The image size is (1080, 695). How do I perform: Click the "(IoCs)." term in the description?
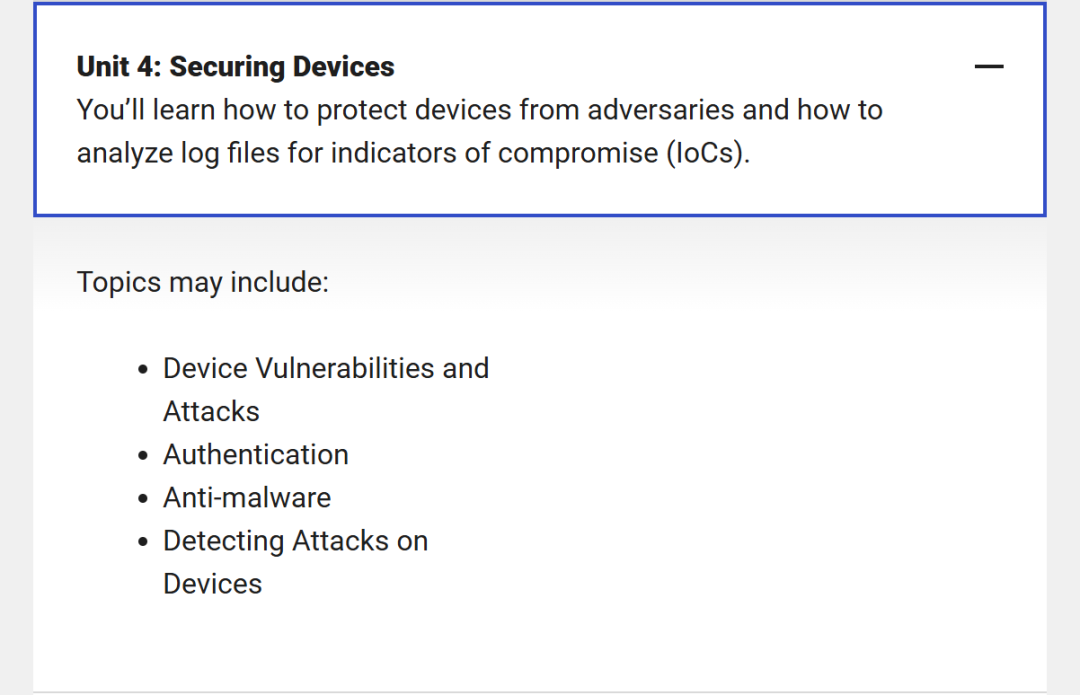[x=707, y=154]
